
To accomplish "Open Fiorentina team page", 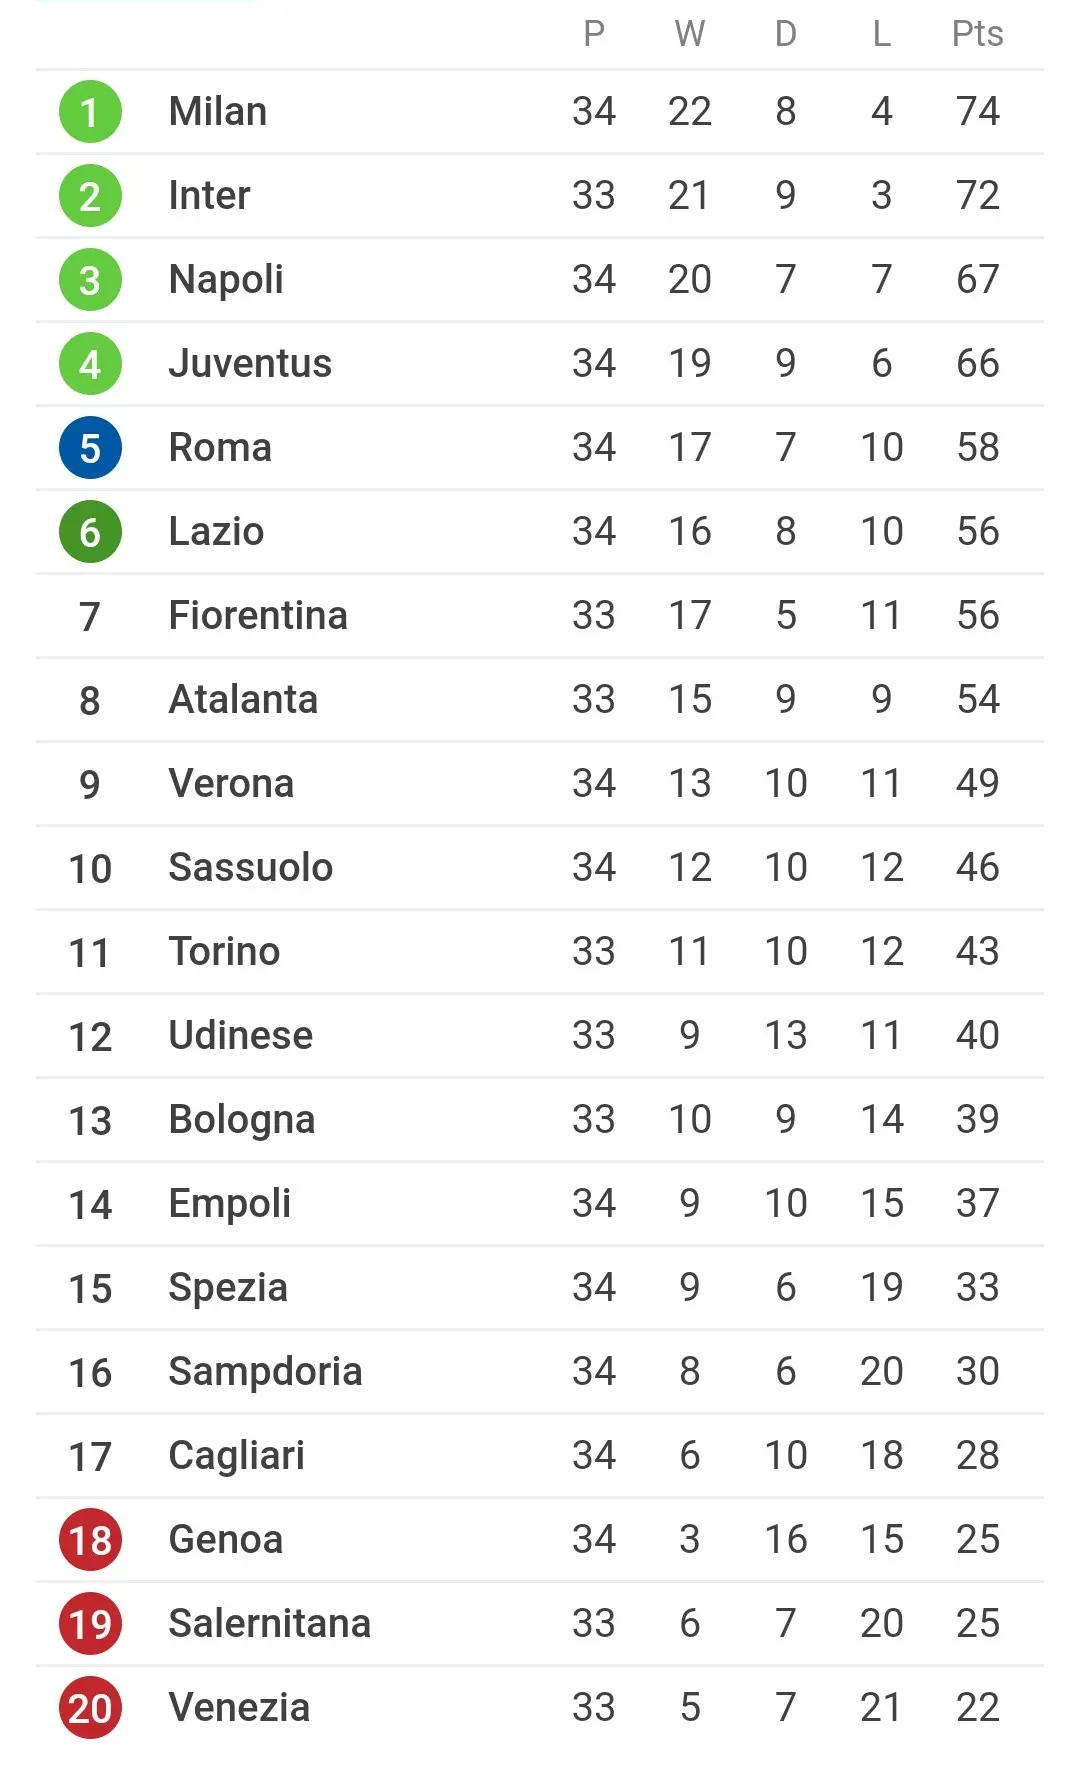I will pos(258,616).
